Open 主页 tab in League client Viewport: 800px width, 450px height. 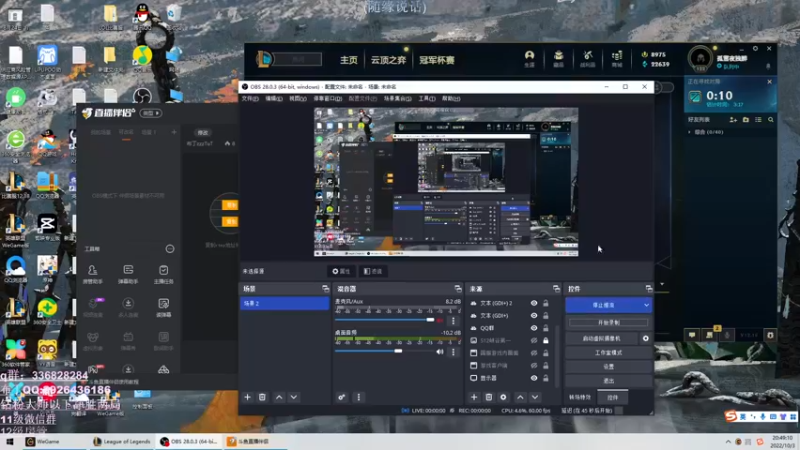[349, 60]
